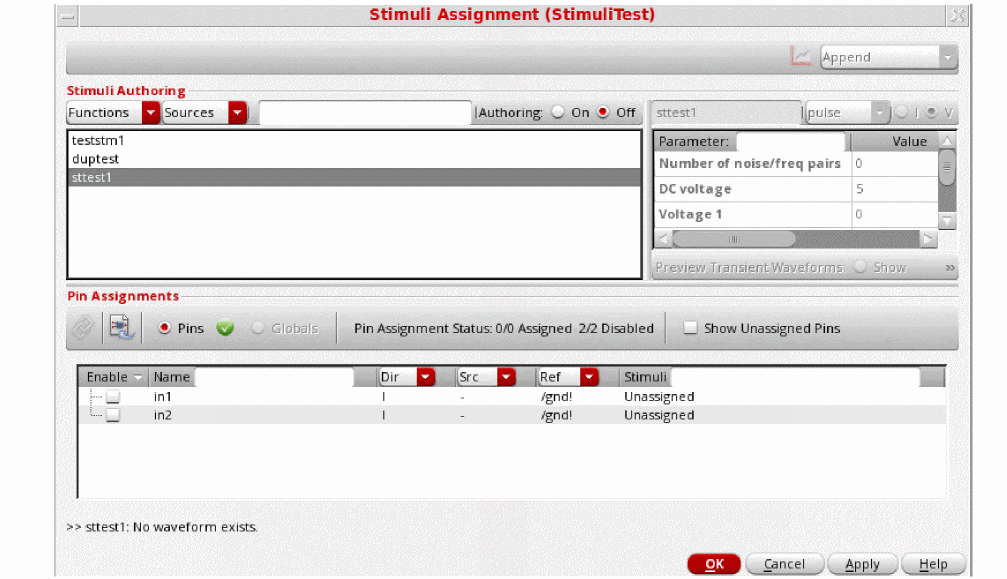Open the Src column filter dropdown

tap(507, 377)
